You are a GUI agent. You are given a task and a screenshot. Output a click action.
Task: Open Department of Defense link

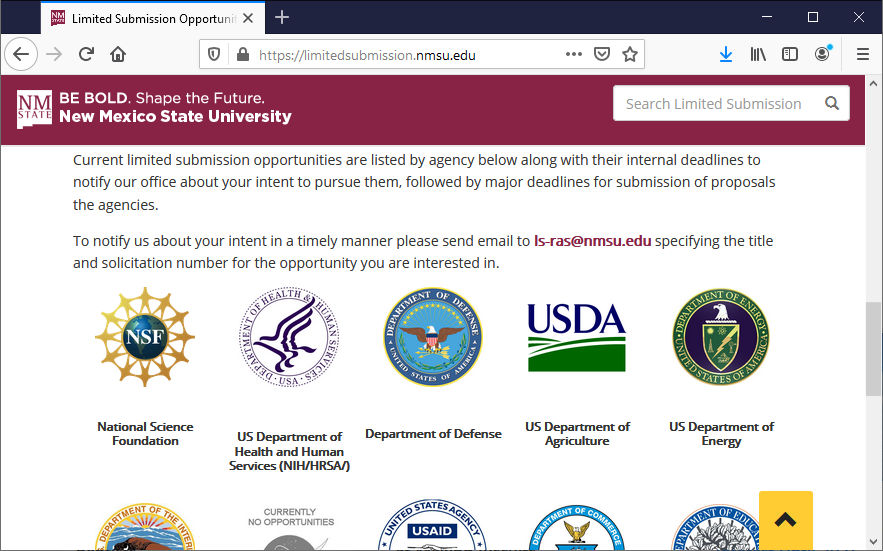tap(433, 434)
